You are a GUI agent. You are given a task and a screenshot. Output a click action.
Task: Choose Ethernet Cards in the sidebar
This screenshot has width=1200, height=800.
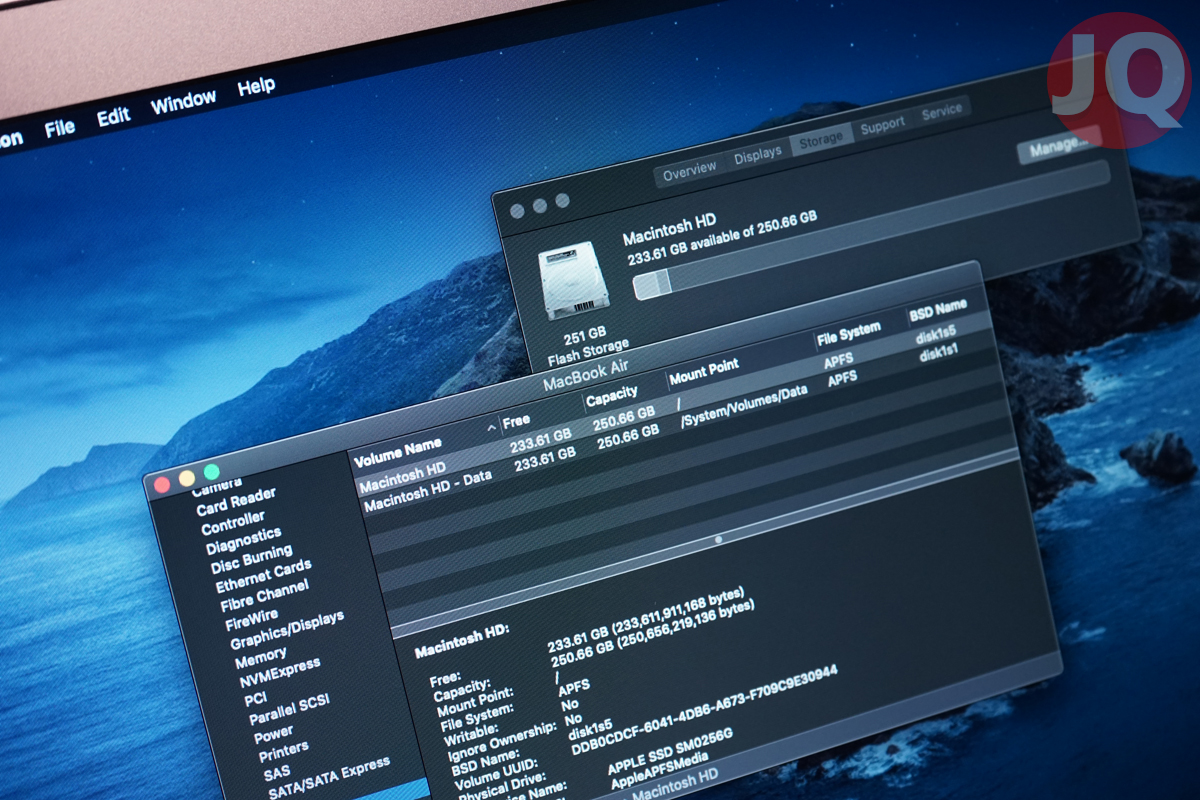tap(265, 577)
